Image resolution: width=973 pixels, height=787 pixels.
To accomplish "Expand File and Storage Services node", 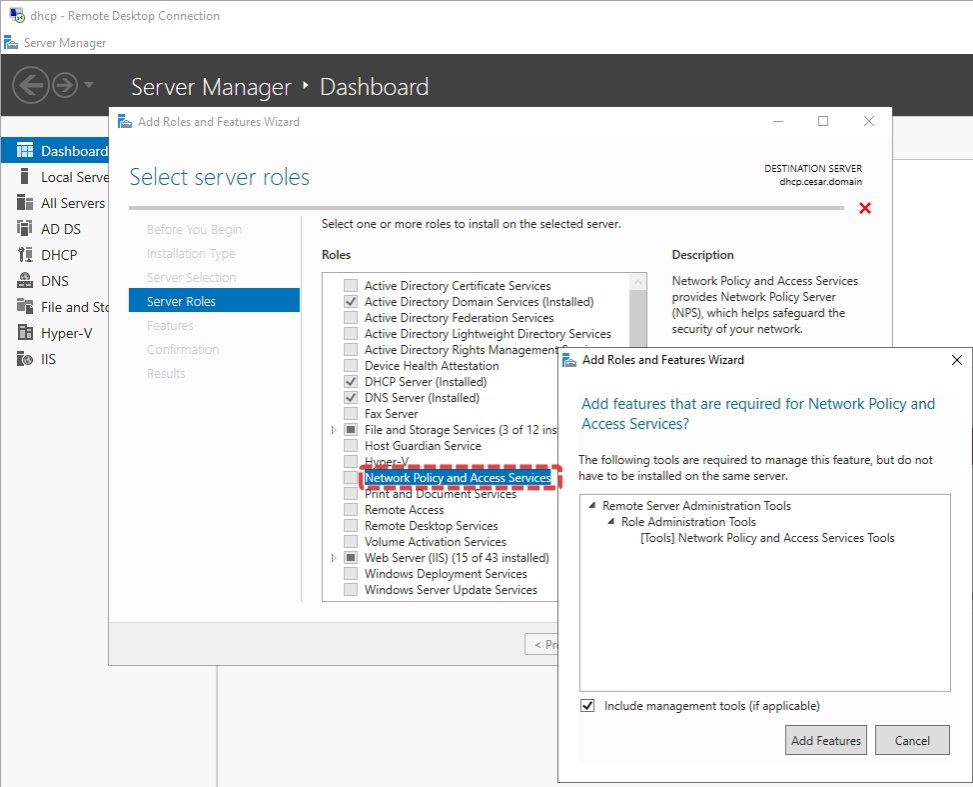I will pyautogui.click(x=334, y=430).
